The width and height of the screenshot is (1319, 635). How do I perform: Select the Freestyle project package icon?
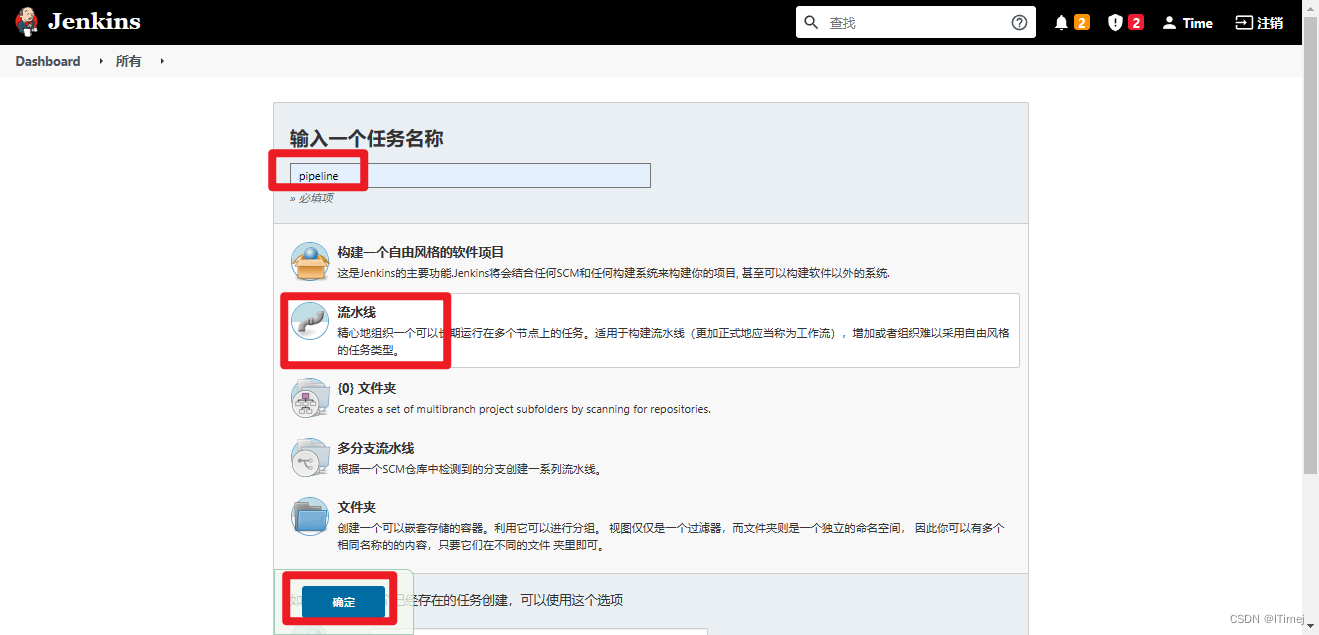click(310, 261)
